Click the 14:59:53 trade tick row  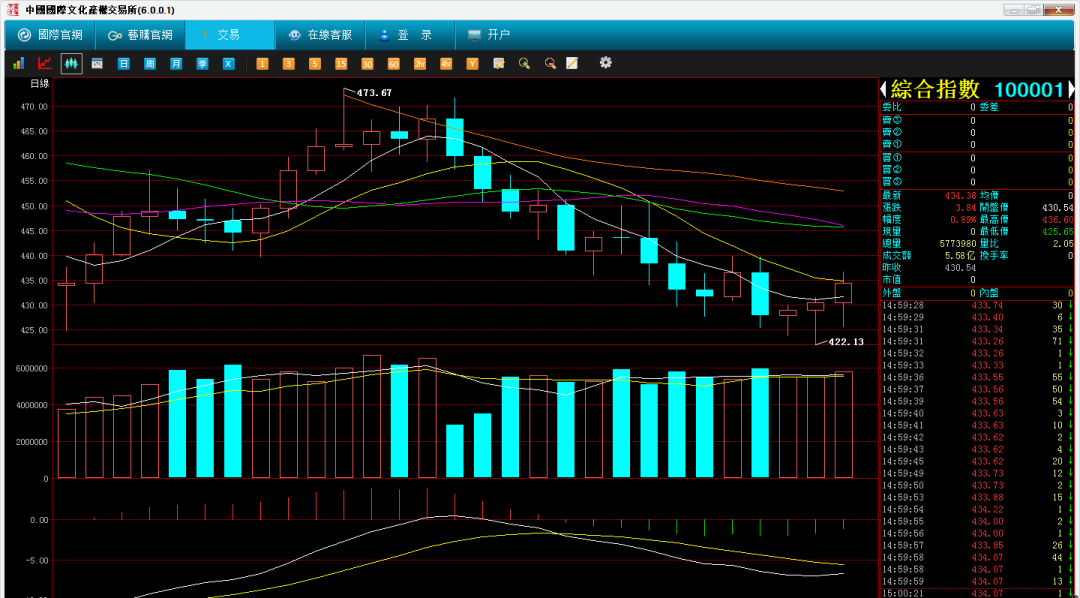point(977,497)
